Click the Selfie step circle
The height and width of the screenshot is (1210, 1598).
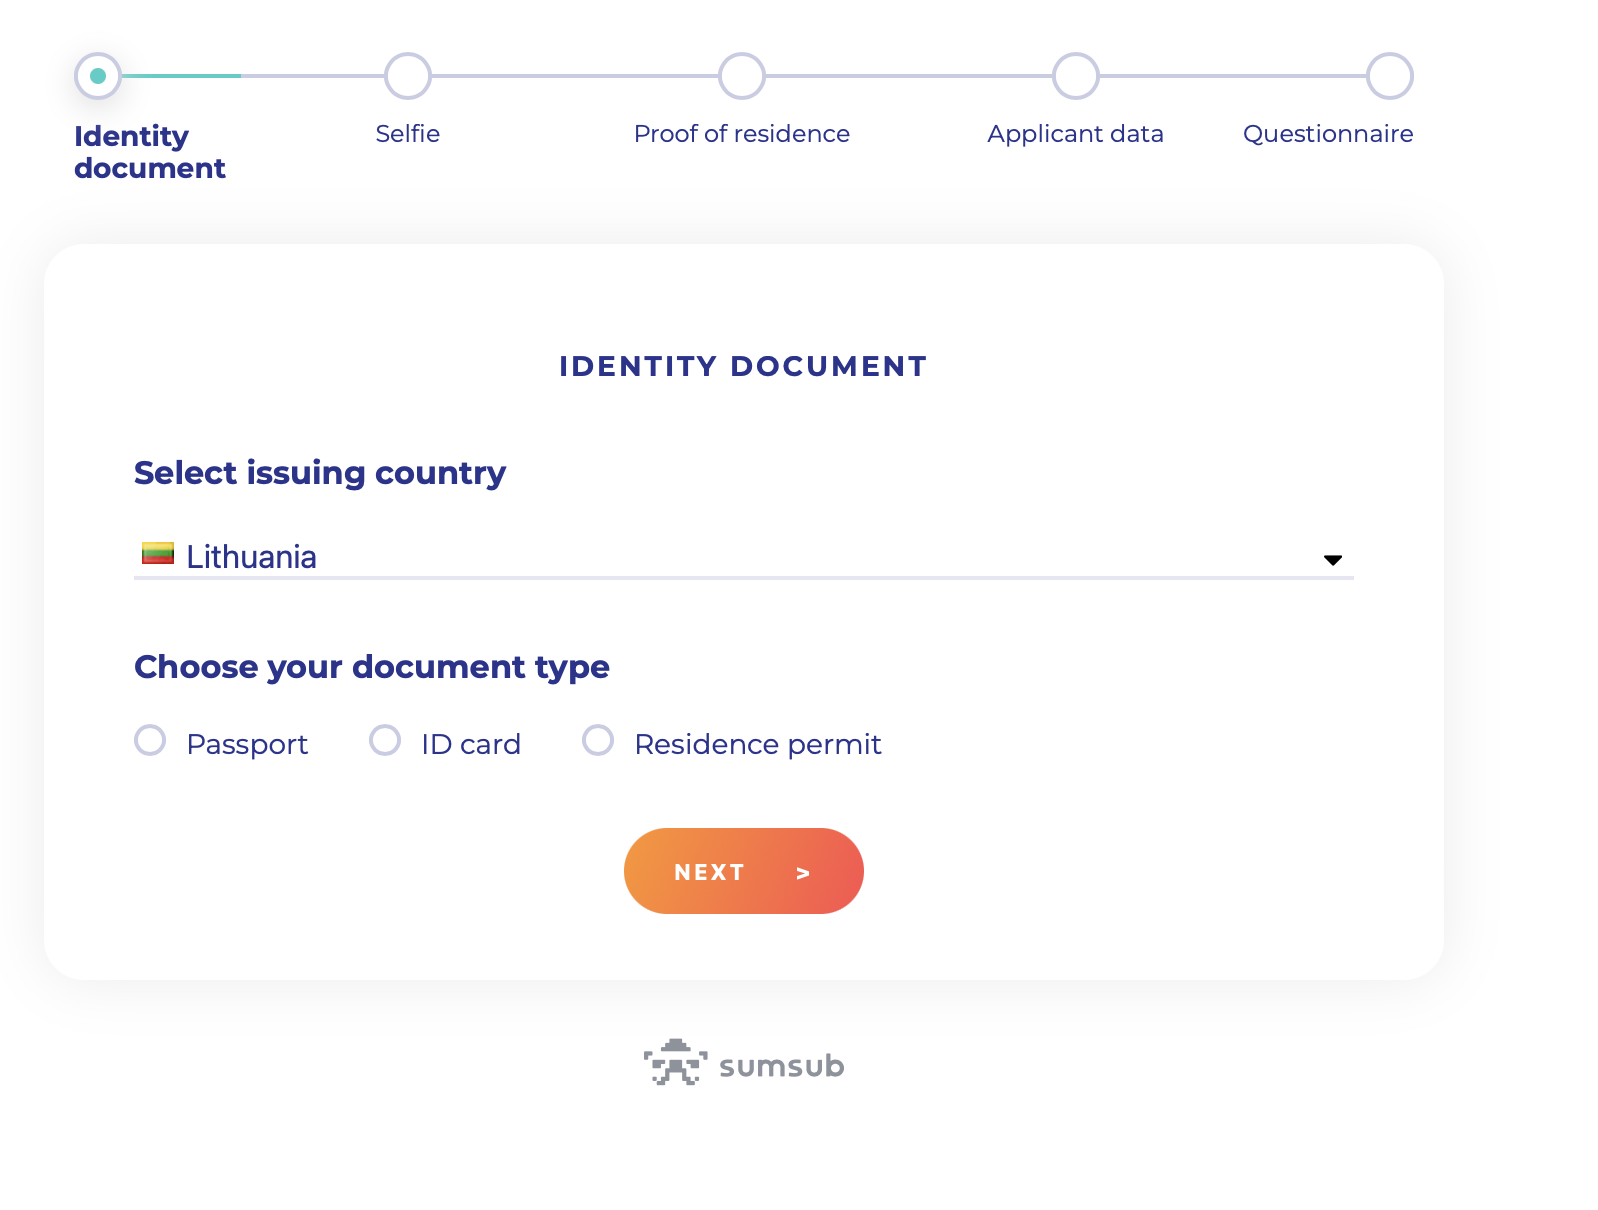coord(408,76)
